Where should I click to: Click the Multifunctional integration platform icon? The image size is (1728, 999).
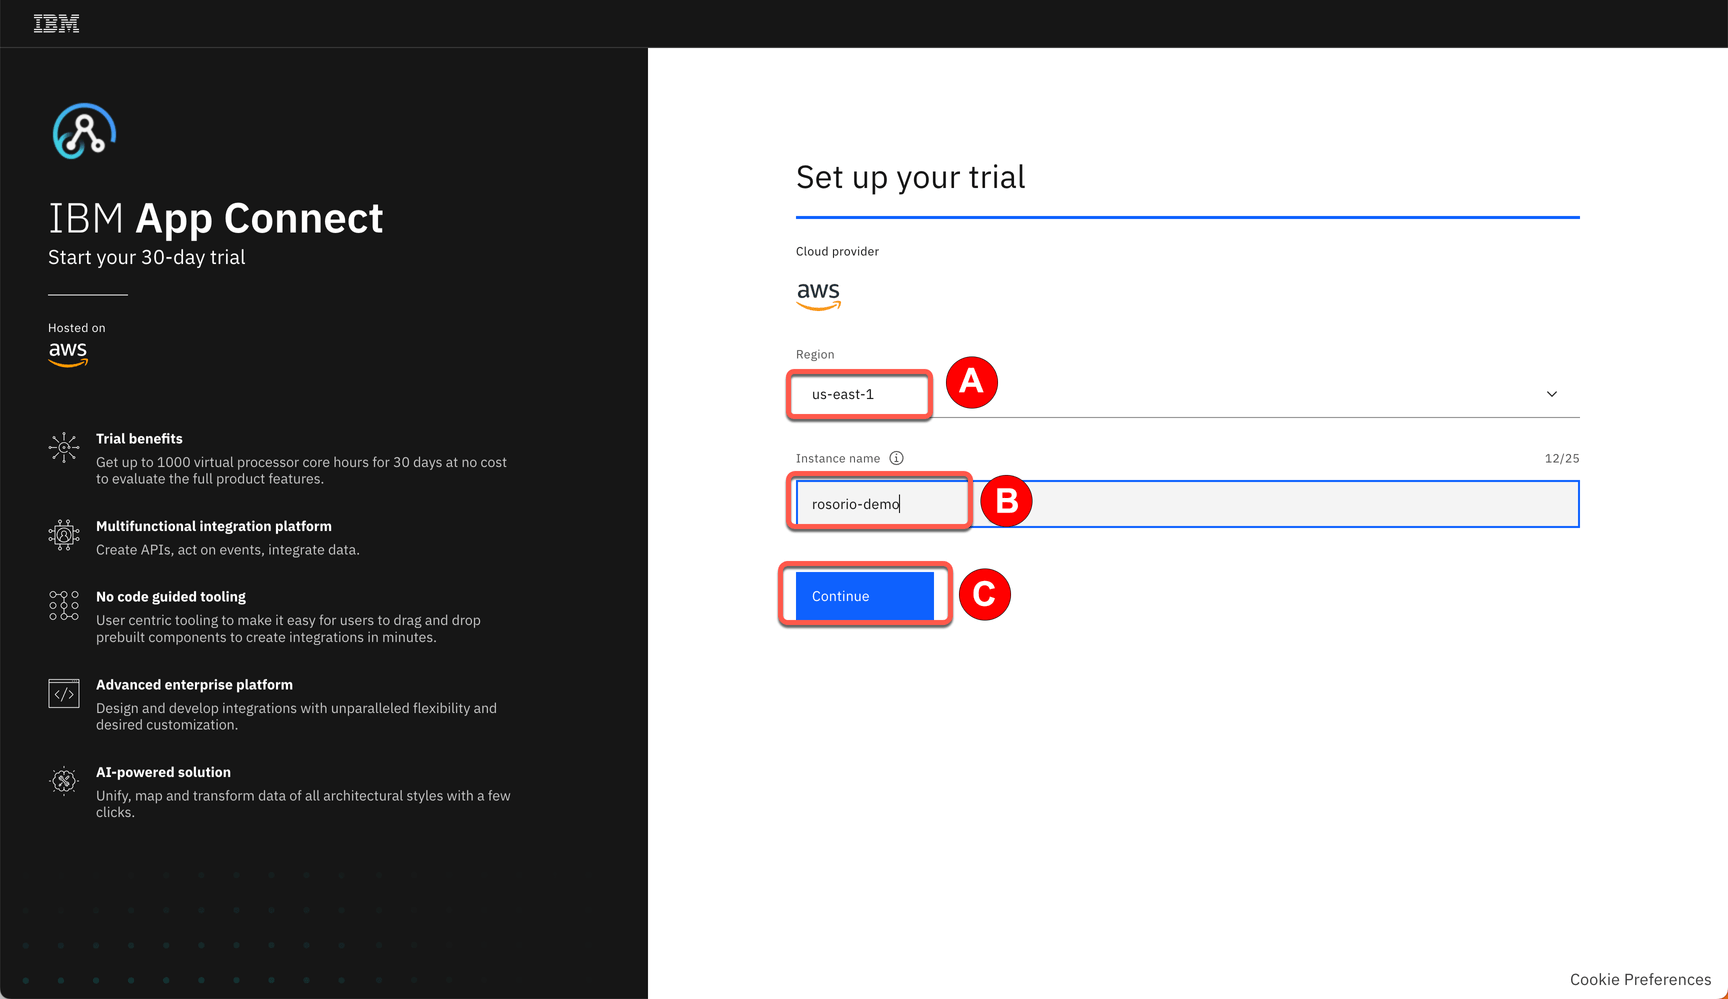point(63,536)
